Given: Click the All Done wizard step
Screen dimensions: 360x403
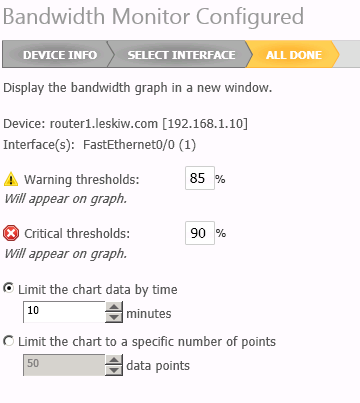Looking at the screenshot, I should pyautogui.click(x=293, y=54).
